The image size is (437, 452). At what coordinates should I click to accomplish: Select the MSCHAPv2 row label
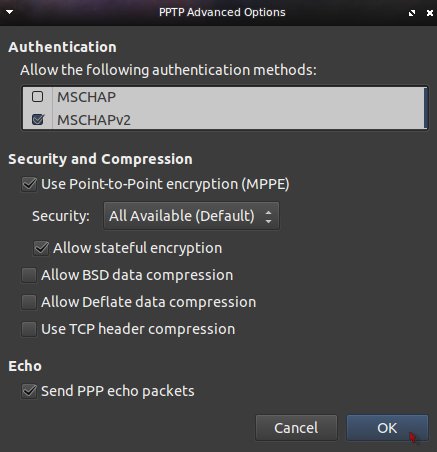(94, 120)
